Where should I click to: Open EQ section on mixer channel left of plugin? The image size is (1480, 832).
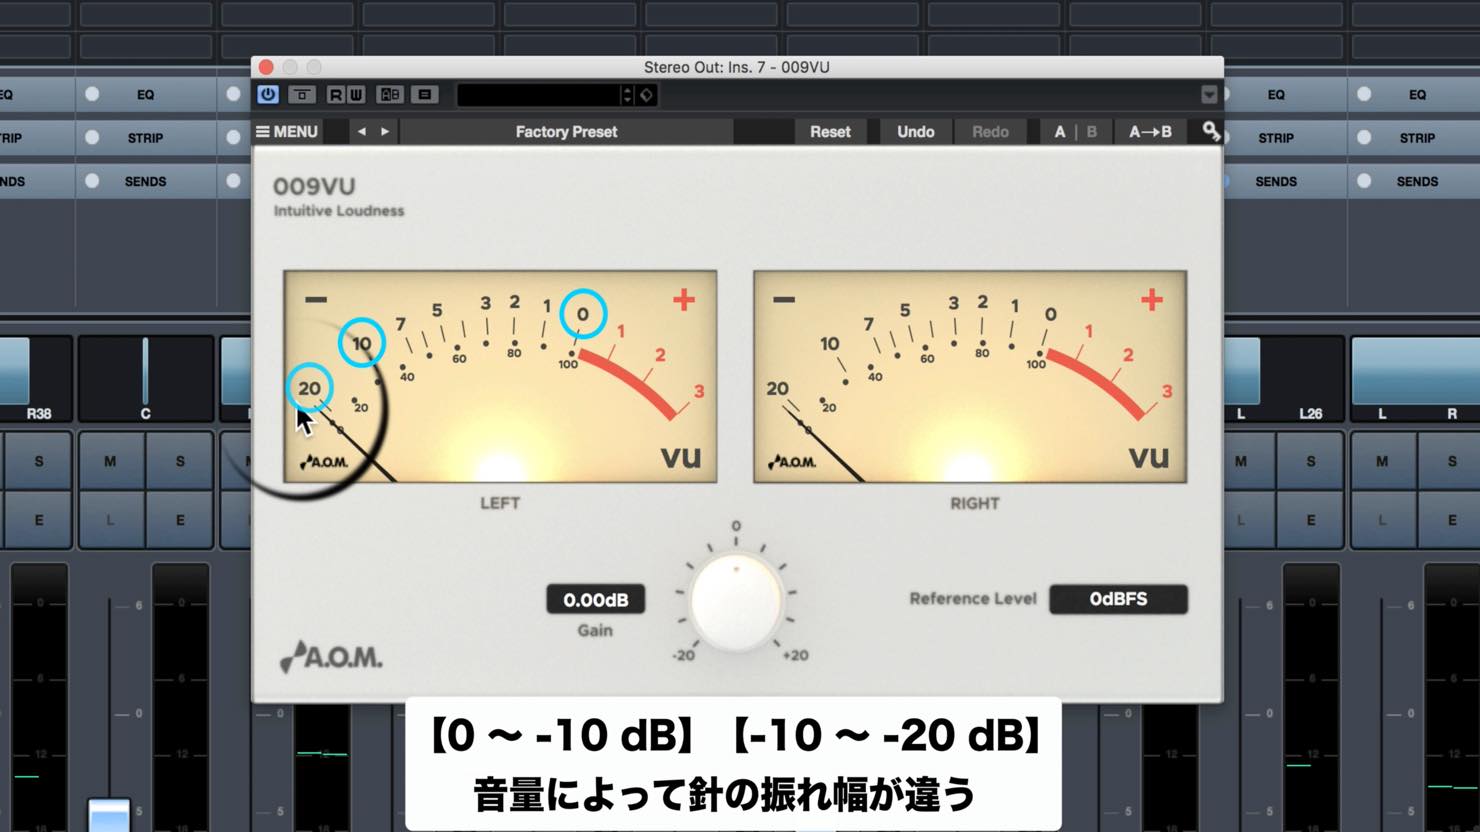coord(145,94)
